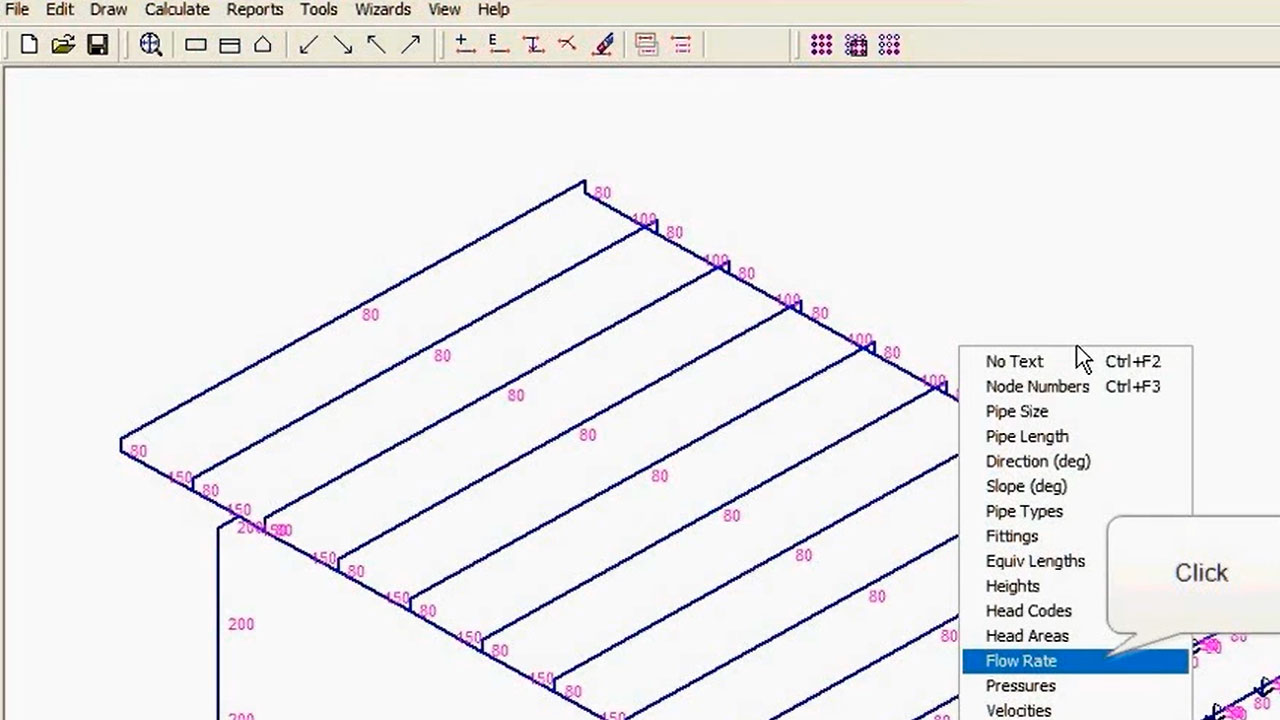Viewport: 1280px width, 720px height.
Task: Open the Wizards menu
Action: coord(383,10)
